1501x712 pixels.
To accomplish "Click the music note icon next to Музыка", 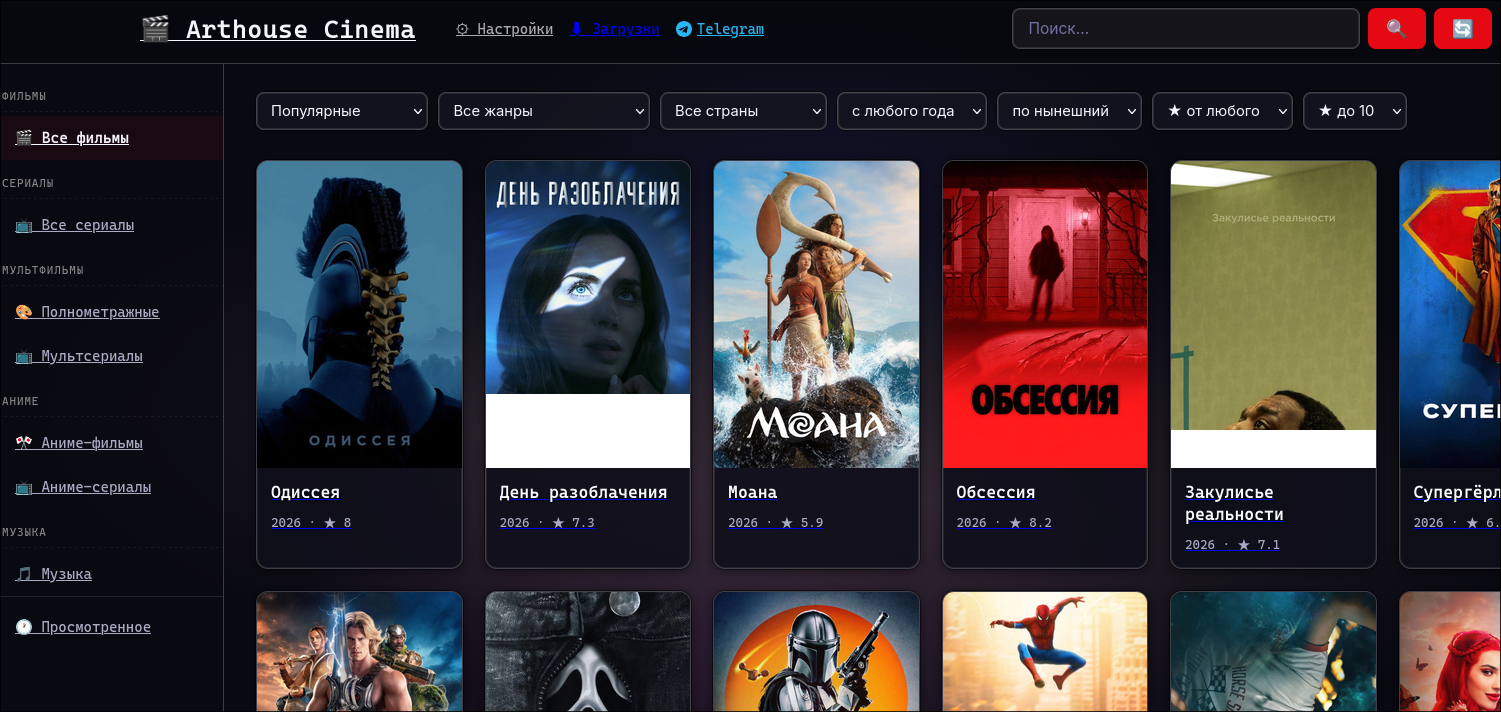I will coord(24,574).
